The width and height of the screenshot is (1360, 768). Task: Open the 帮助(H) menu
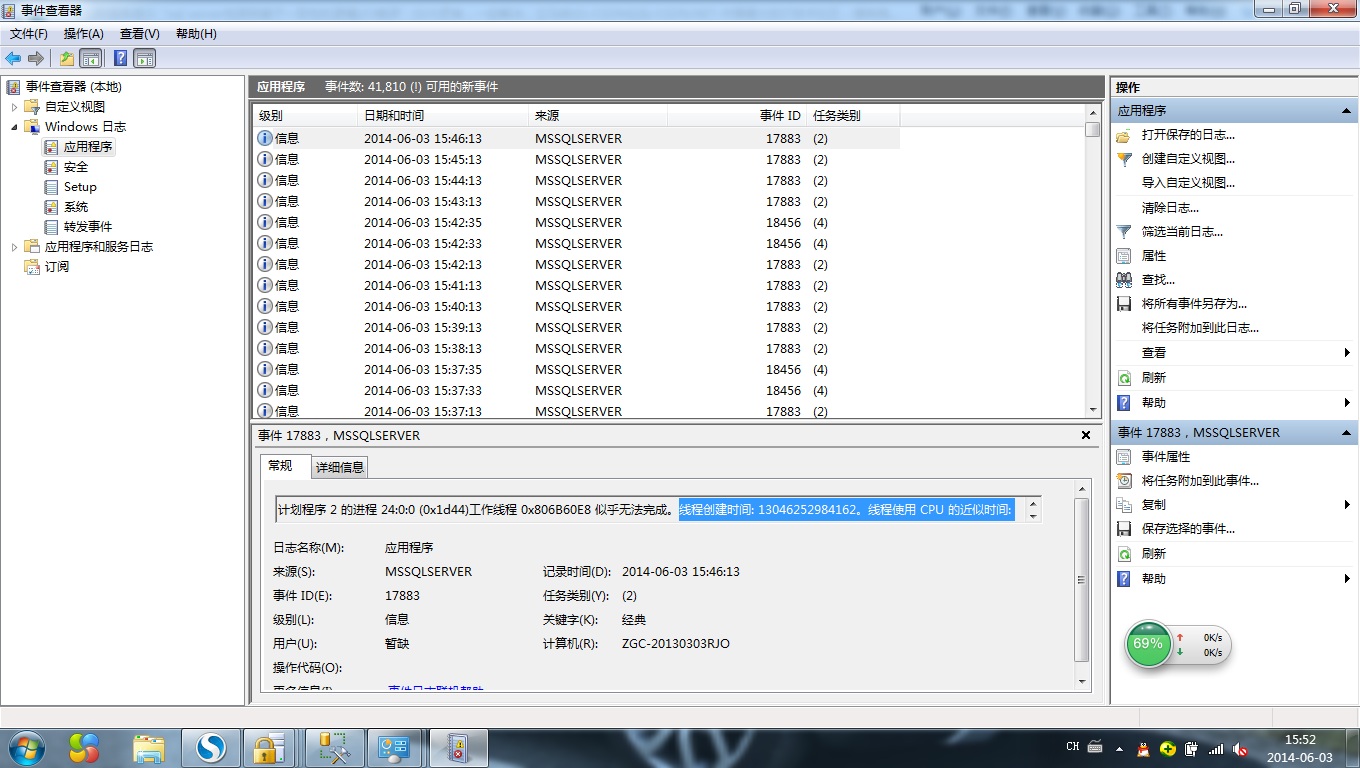pyautogui.click(x=196, y=34)
